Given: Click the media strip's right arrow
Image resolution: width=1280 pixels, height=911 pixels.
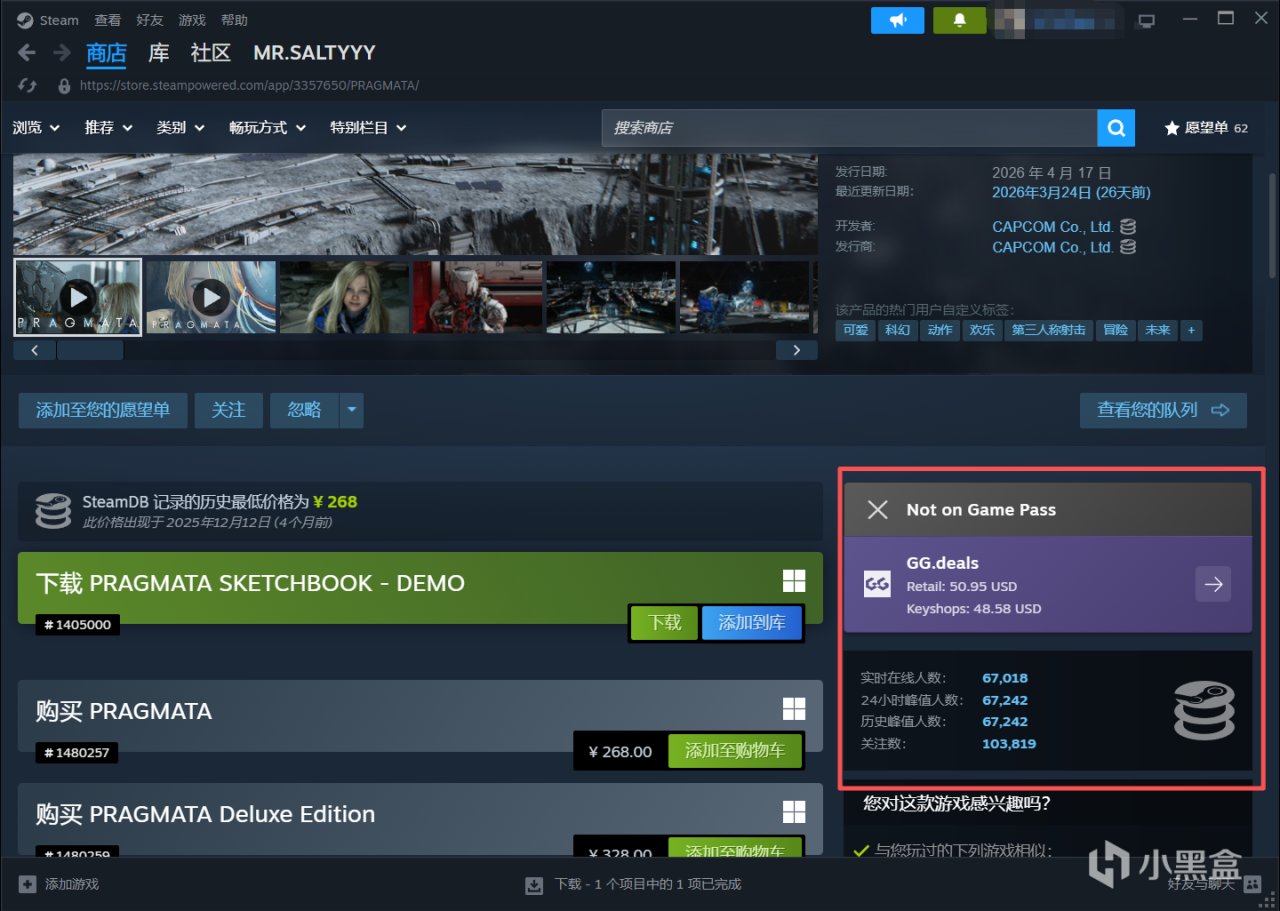Looking at the screenshot, I should [x=797, y=350].
